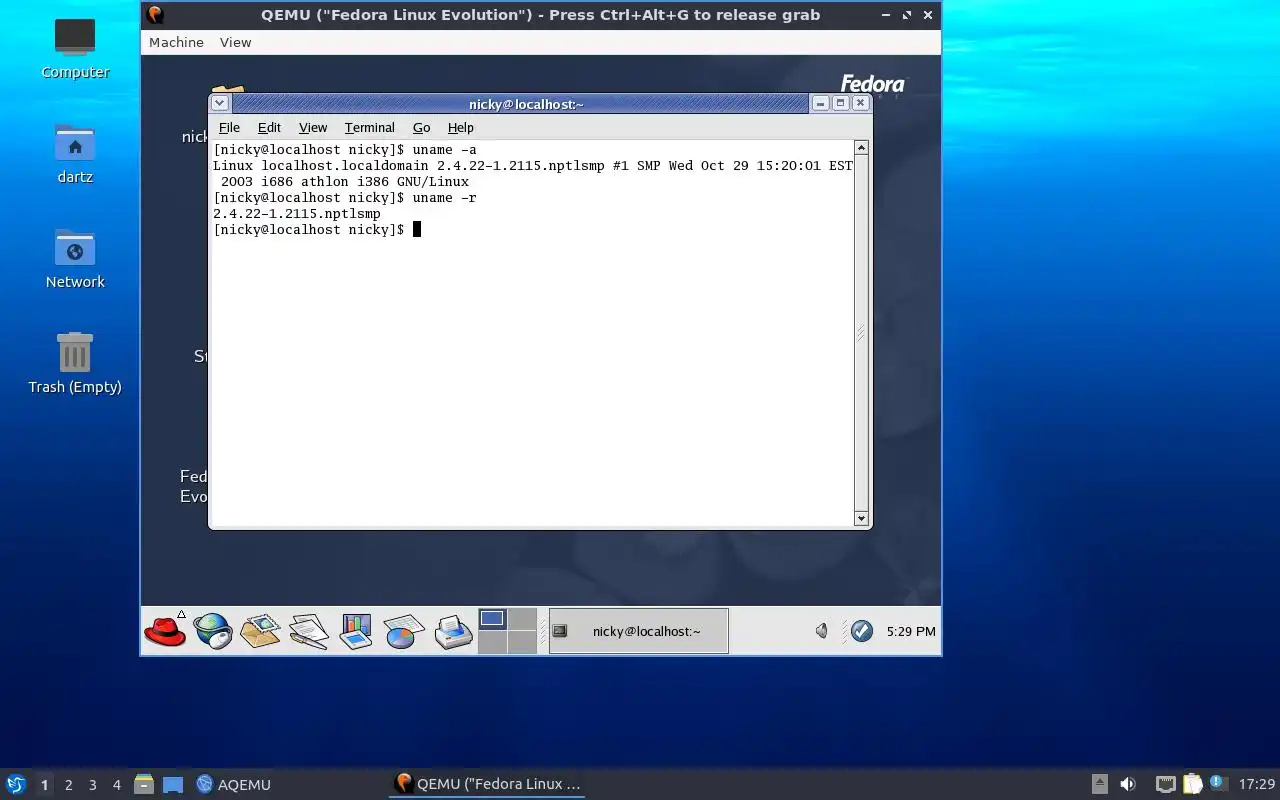Image resolution: width=1280 pixels, height=800 pixels.
Task: Click the 'uname -a' command line
Action: pos(345,150)
